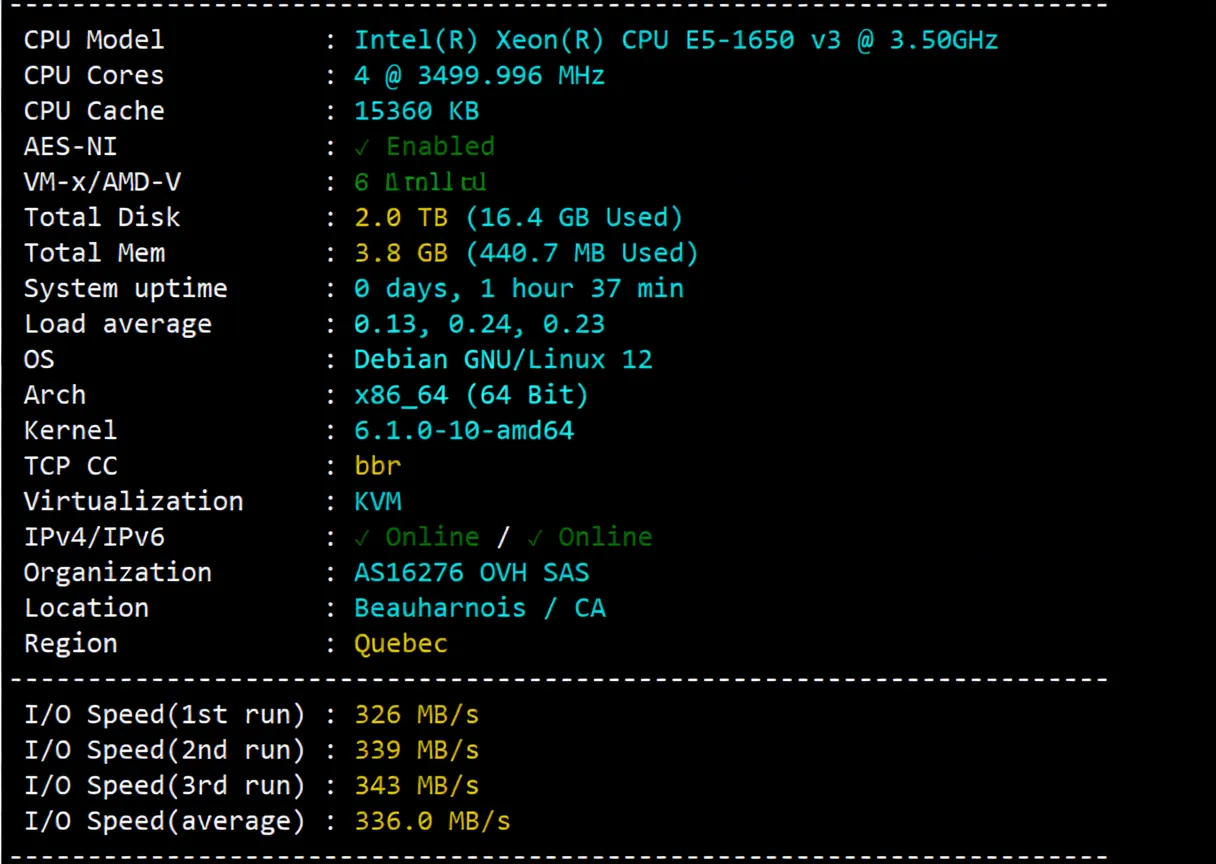This screenshot has width=1216, height=864.
Task: Select the x86_64 architecture label
Action: [470, 394]
